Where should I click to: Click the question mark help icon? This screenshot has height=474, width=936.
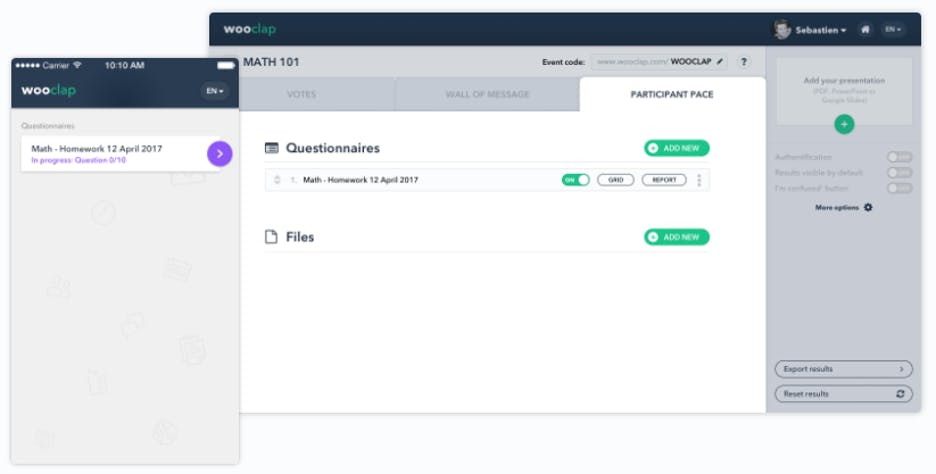click(743, 61)
